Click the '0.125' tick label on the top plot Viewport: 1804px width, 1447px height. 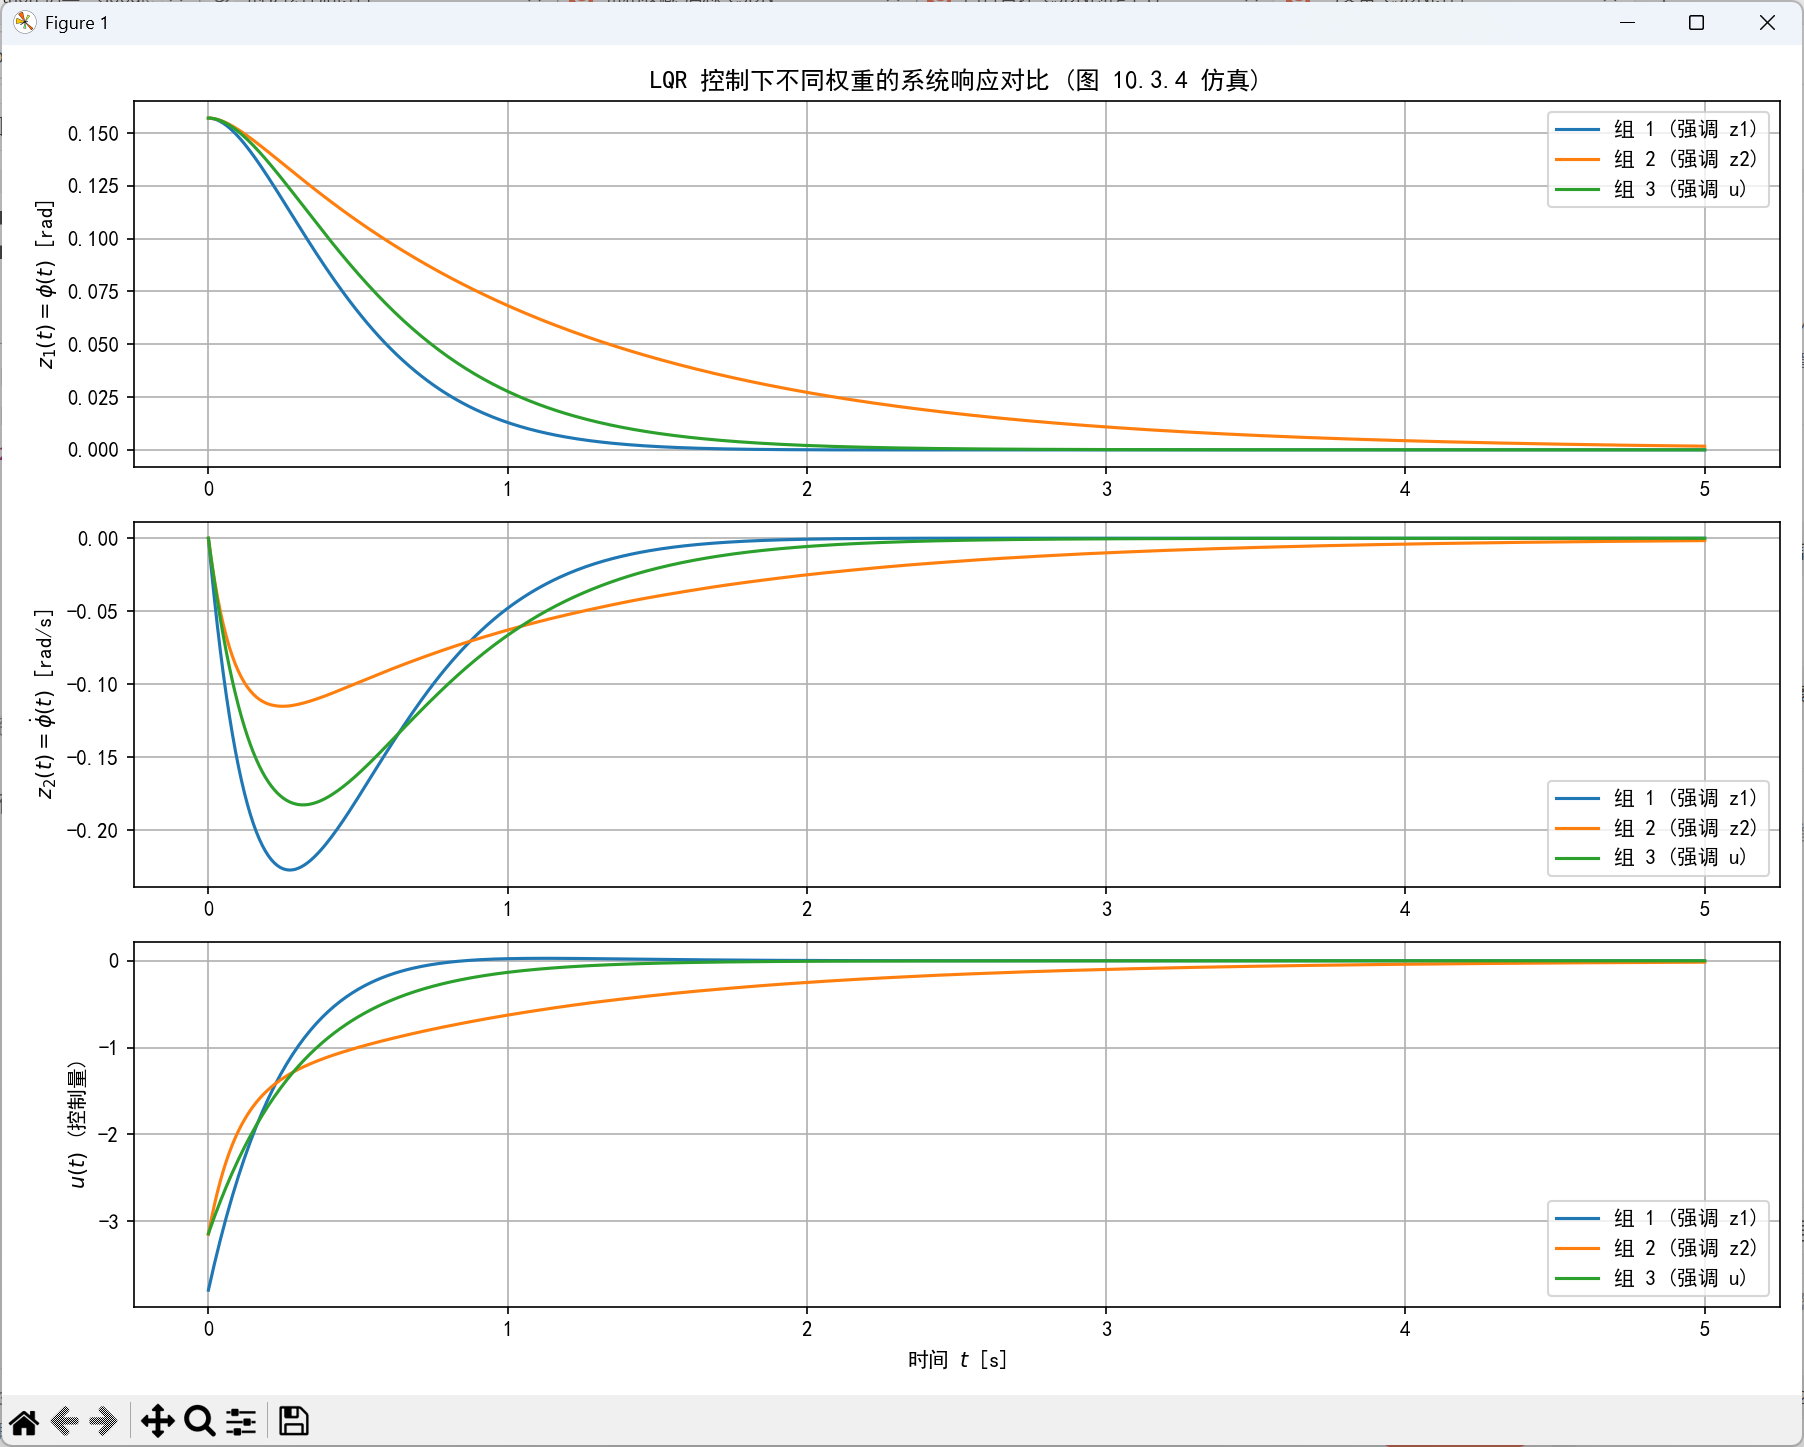click(93, 186)
